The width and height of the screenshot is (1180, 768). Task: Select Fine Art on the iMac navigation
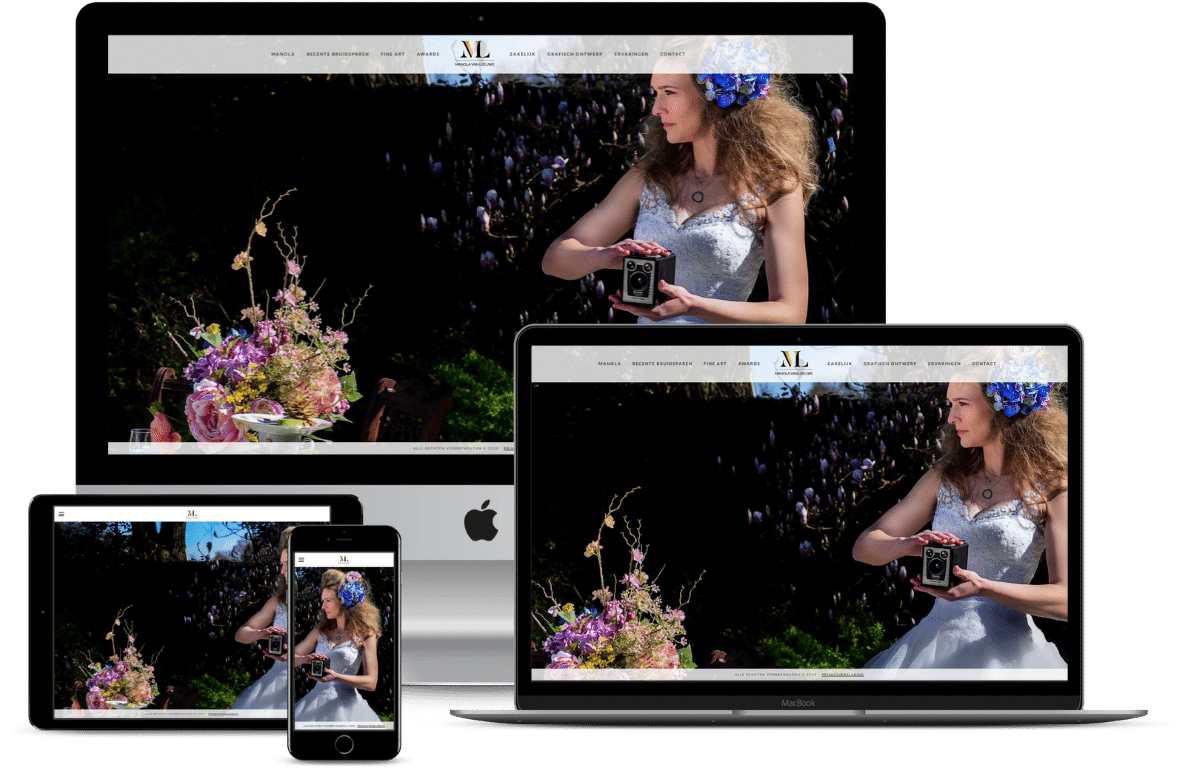click(393, 54)
